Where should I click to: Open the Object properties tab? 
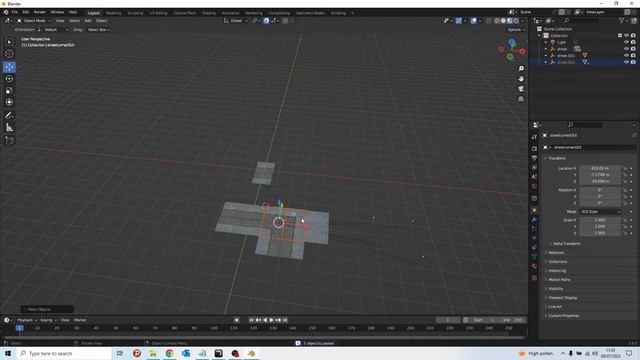[534, 210]
